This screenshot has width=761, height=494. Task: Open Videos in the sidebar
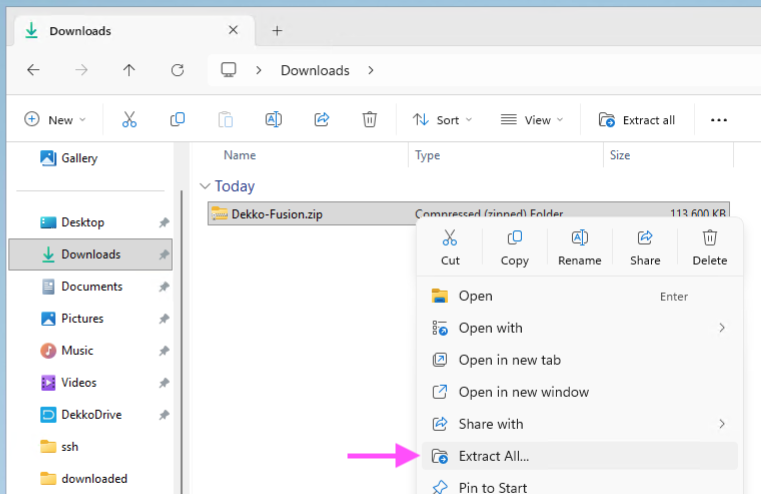click(90, 382)
